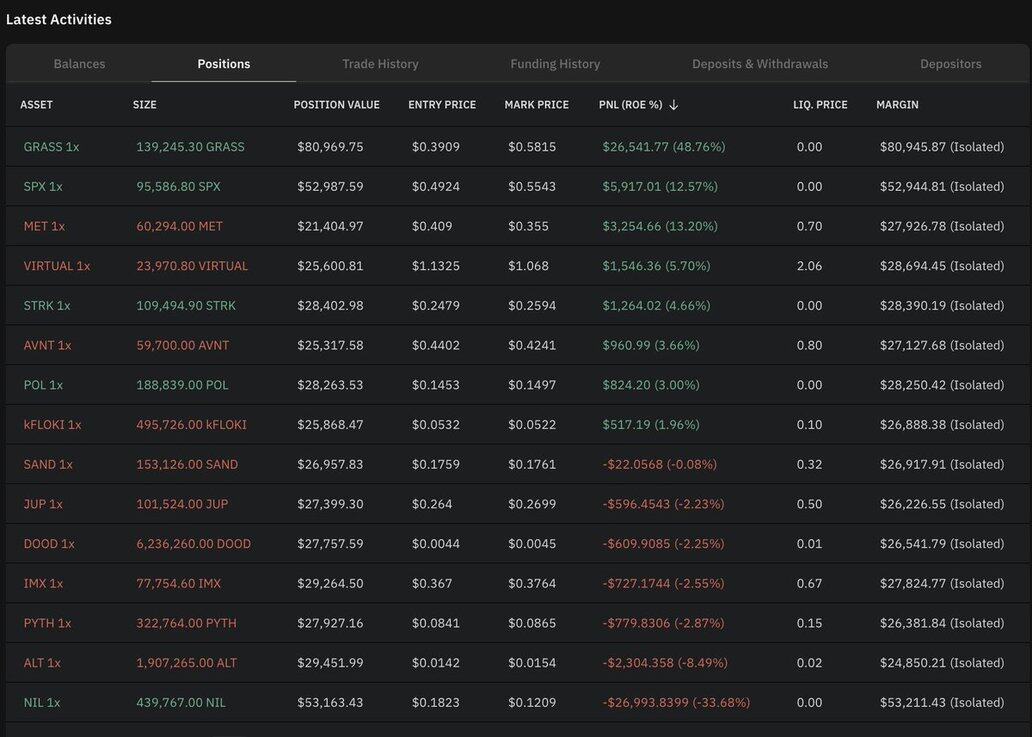Select the Funding History tab
This screenshot has height=737, width=1032.
coord(555,64)
